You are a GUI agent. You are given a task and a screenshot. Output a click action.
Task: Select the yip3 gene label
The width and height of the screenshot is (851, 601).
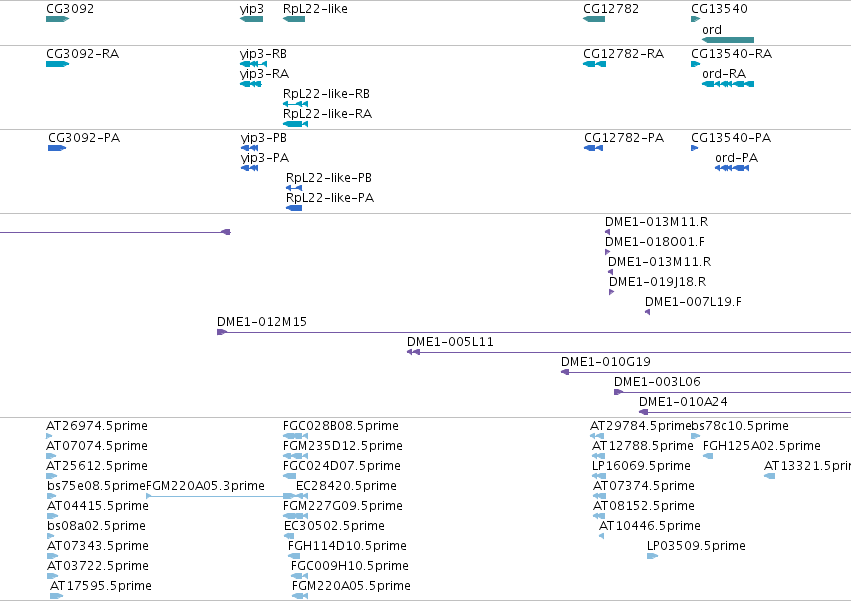coord(252,9)
